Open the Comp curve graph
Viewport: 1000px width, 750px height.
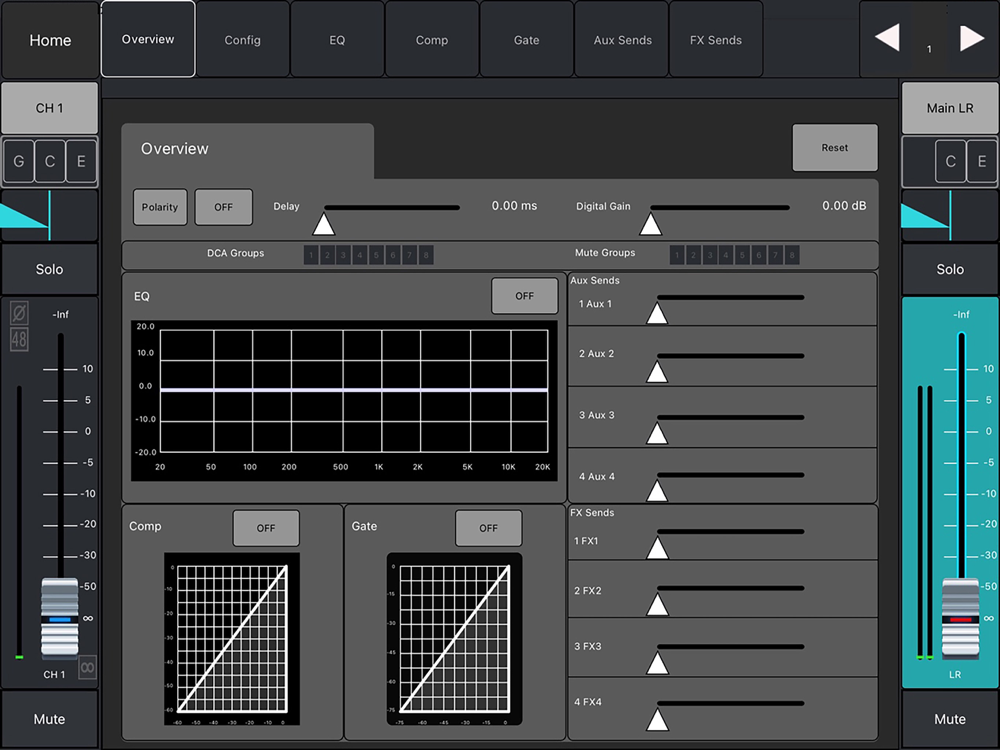pyautogui.click(x=232, y=638)
